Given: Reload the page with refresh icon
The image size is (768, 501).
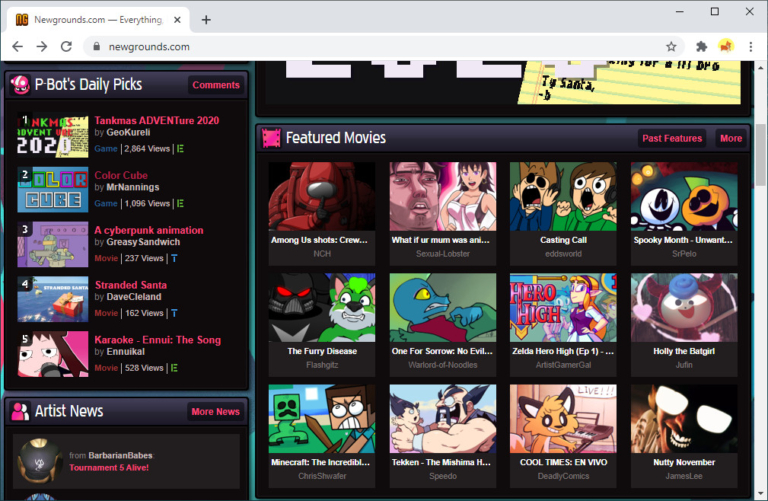Looking at the screenshot, I should 66,46.
